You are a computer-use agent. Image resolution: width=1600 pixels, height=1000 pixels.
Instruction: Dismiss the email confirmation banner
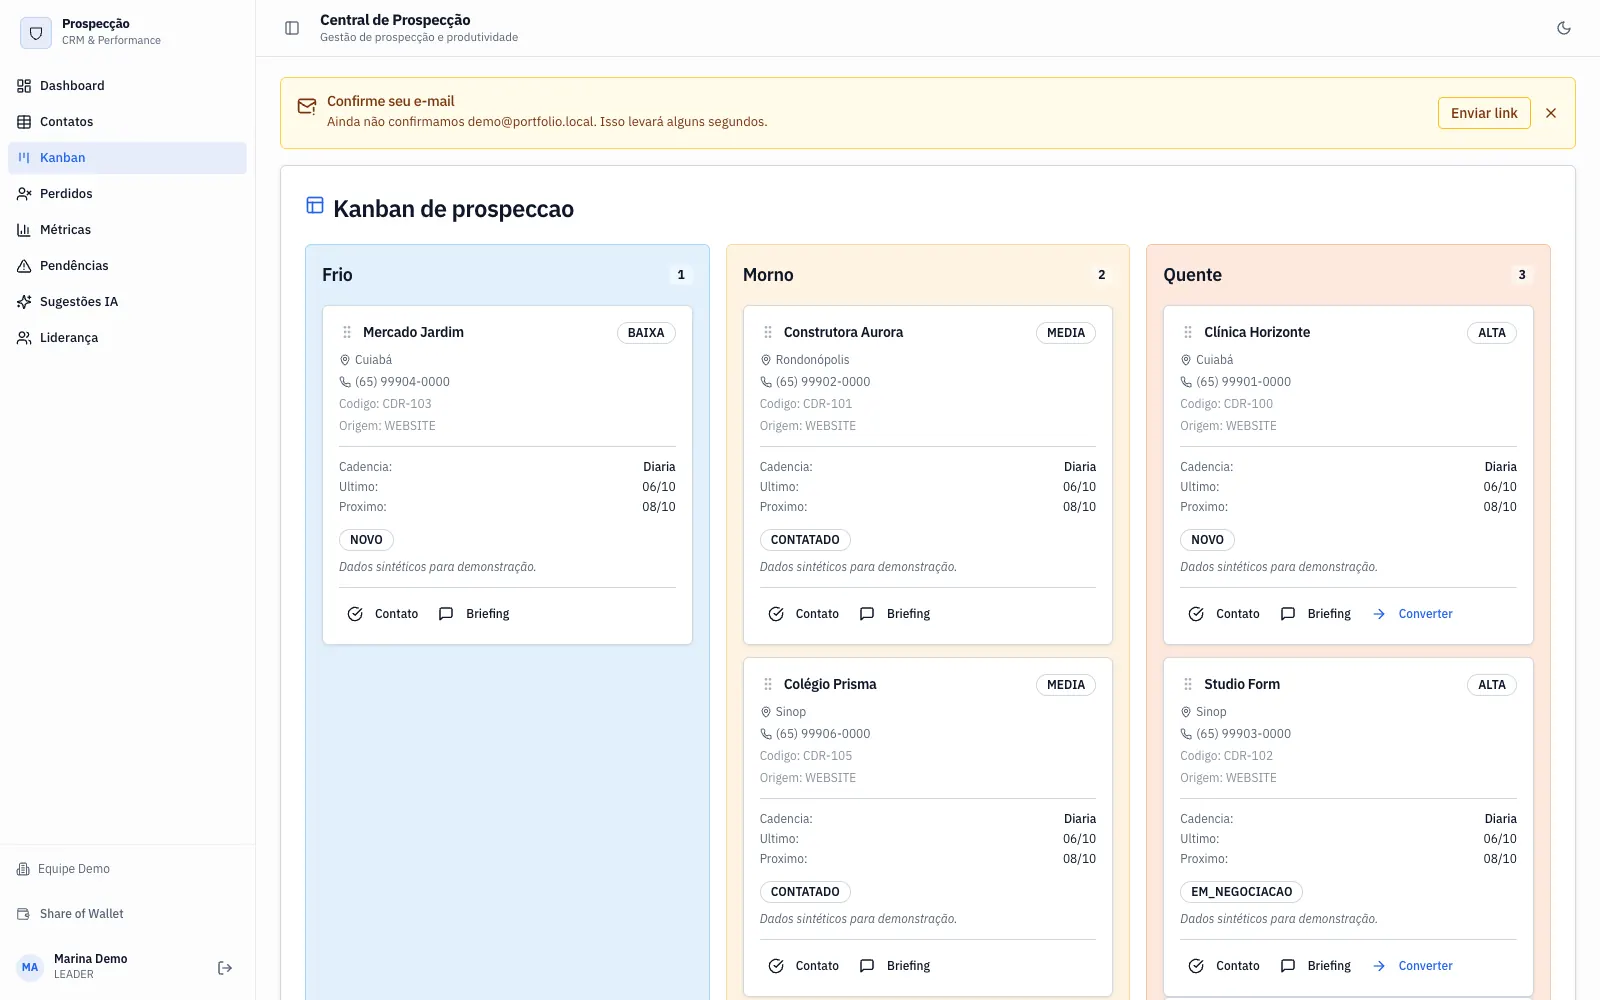click(1551, 113)
